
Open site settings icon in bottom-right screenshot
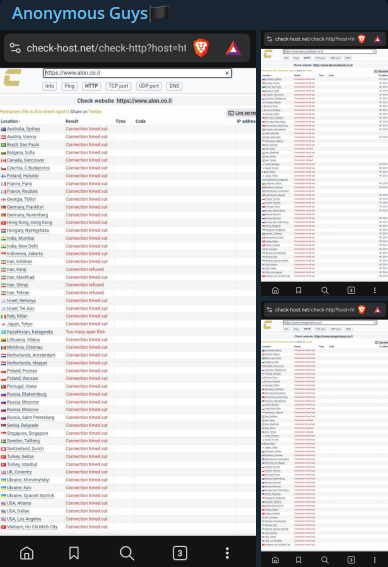tap(269, 310)
